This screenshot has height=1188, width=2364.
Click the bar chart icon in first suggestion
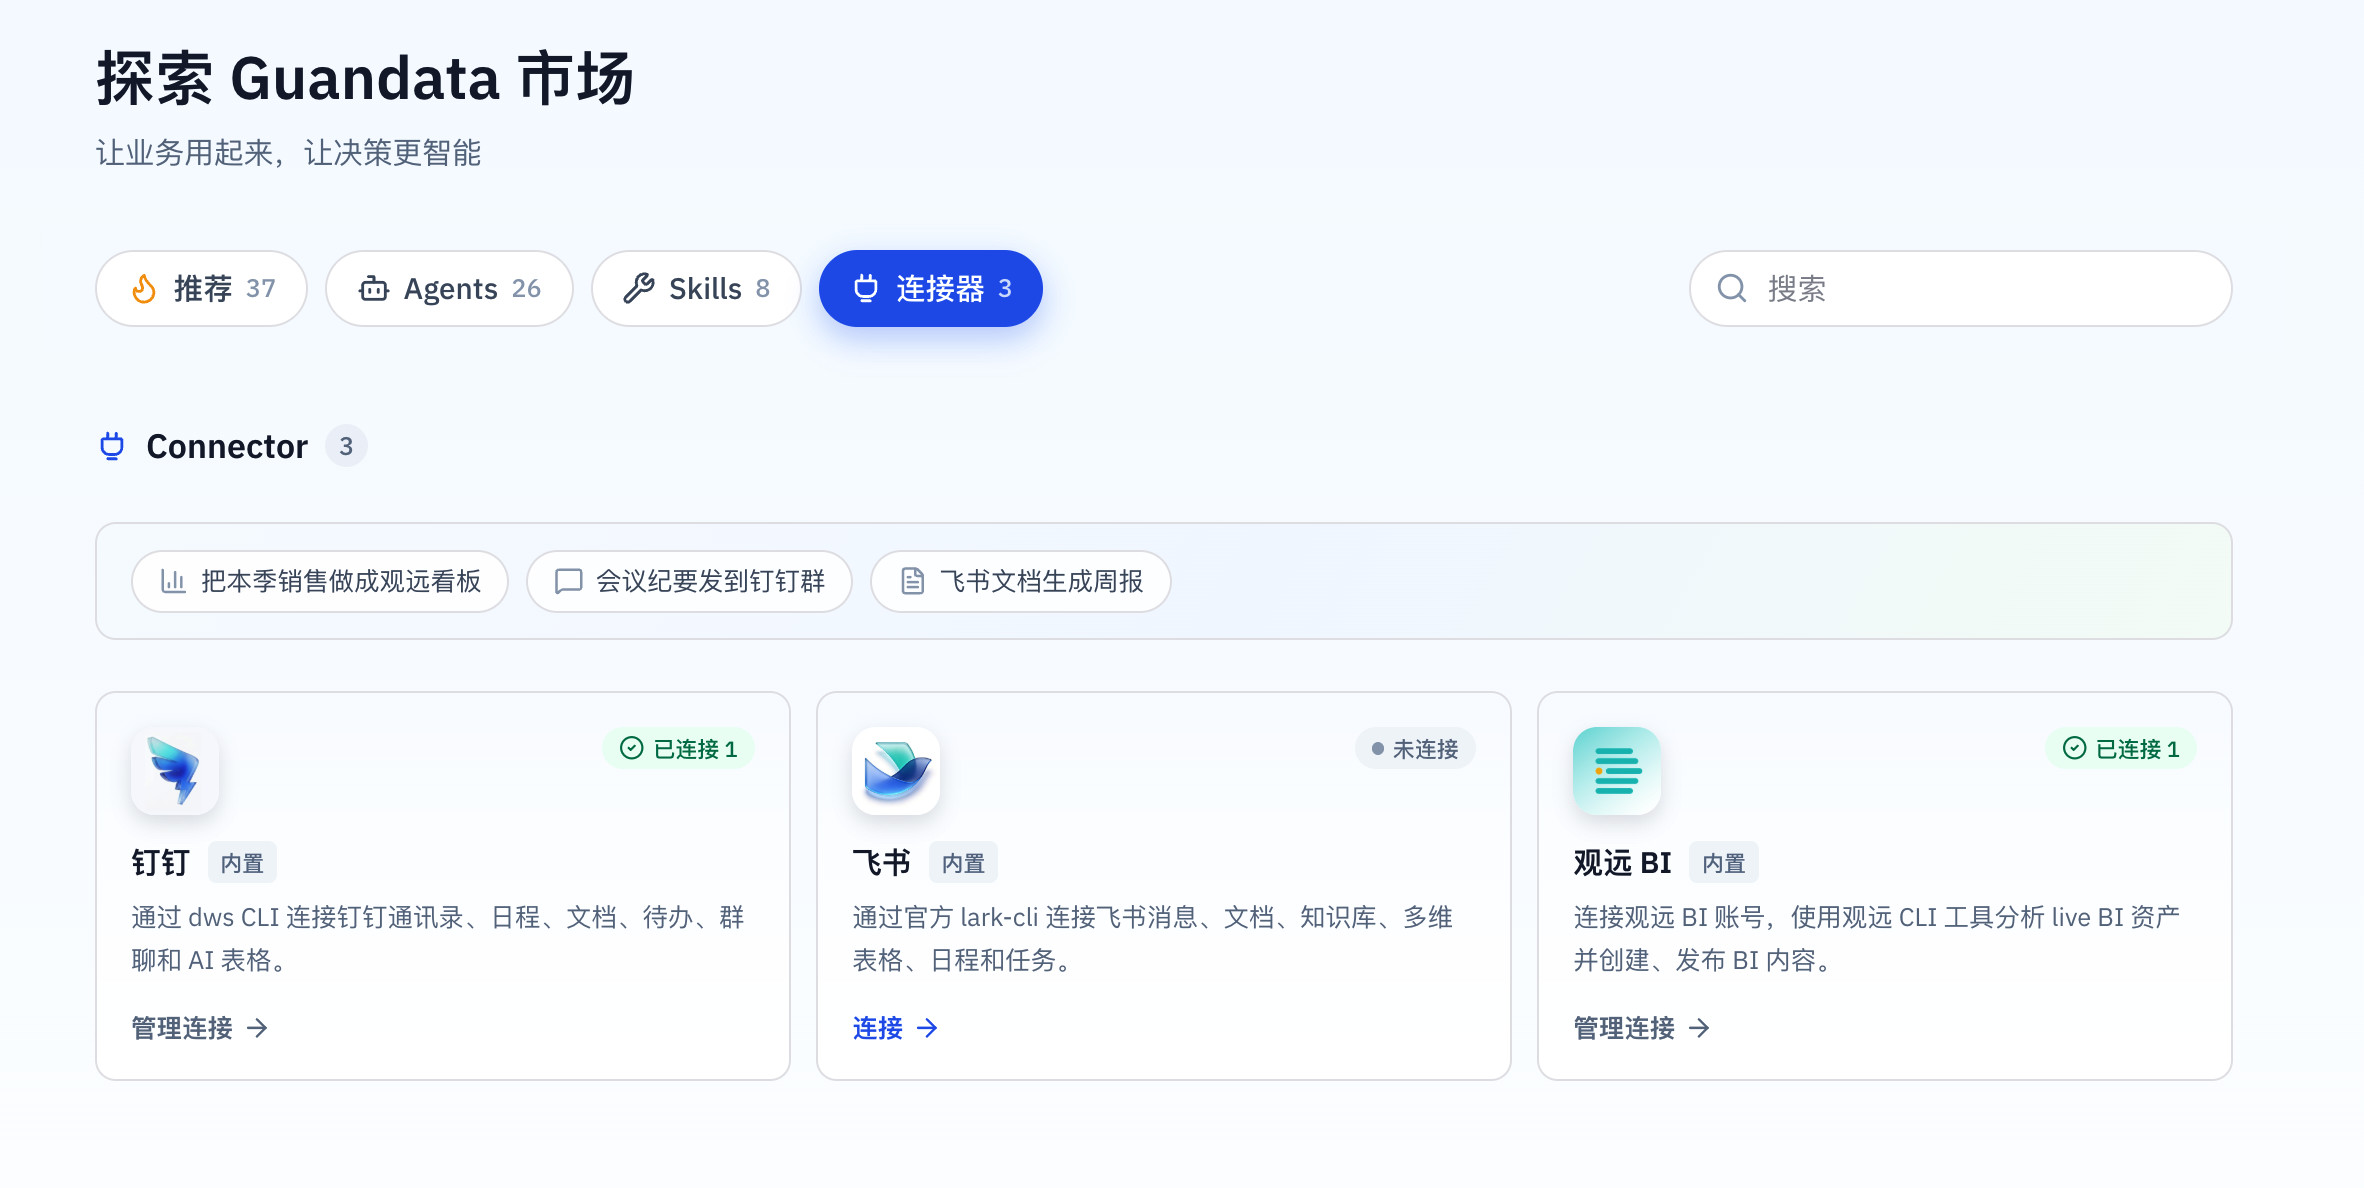(x=173, y=581)
